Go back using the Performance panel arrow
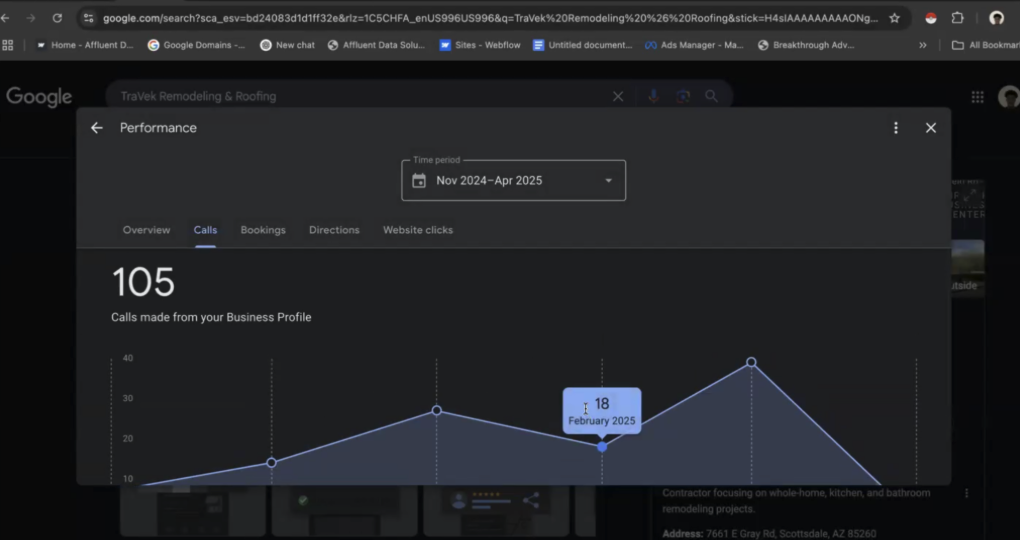The width and height of the screenshot is (1020, 540). pos(97,128)
